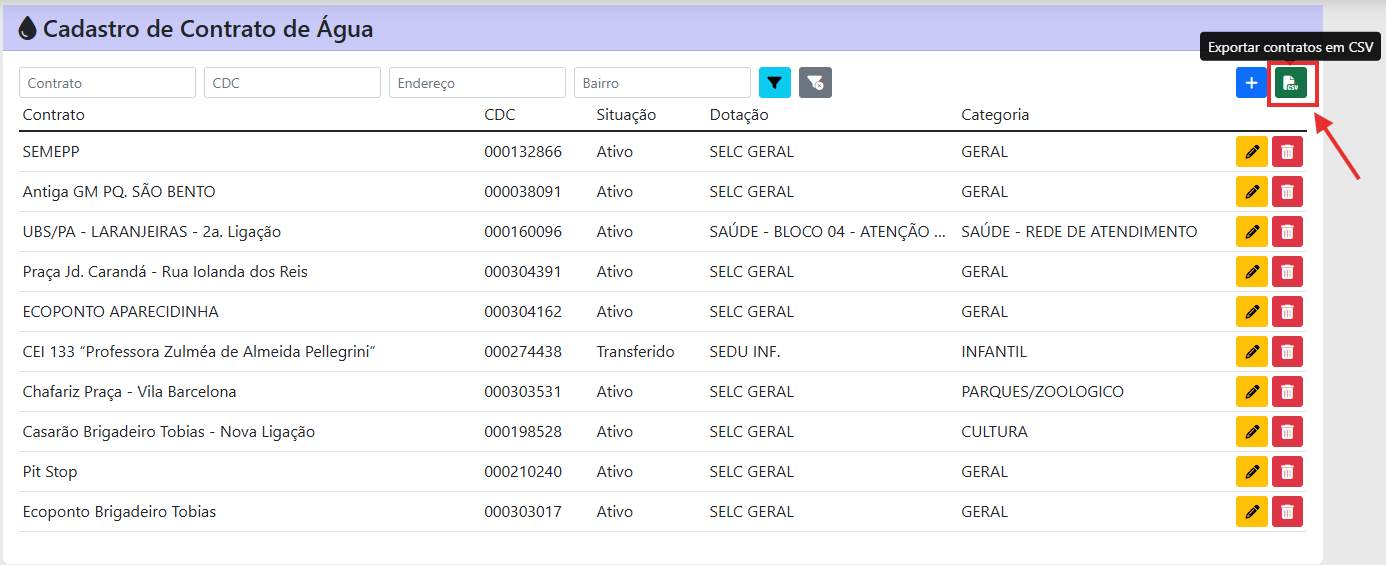
Task: Click the green Export CSV icon
Action: point(1291,83)
